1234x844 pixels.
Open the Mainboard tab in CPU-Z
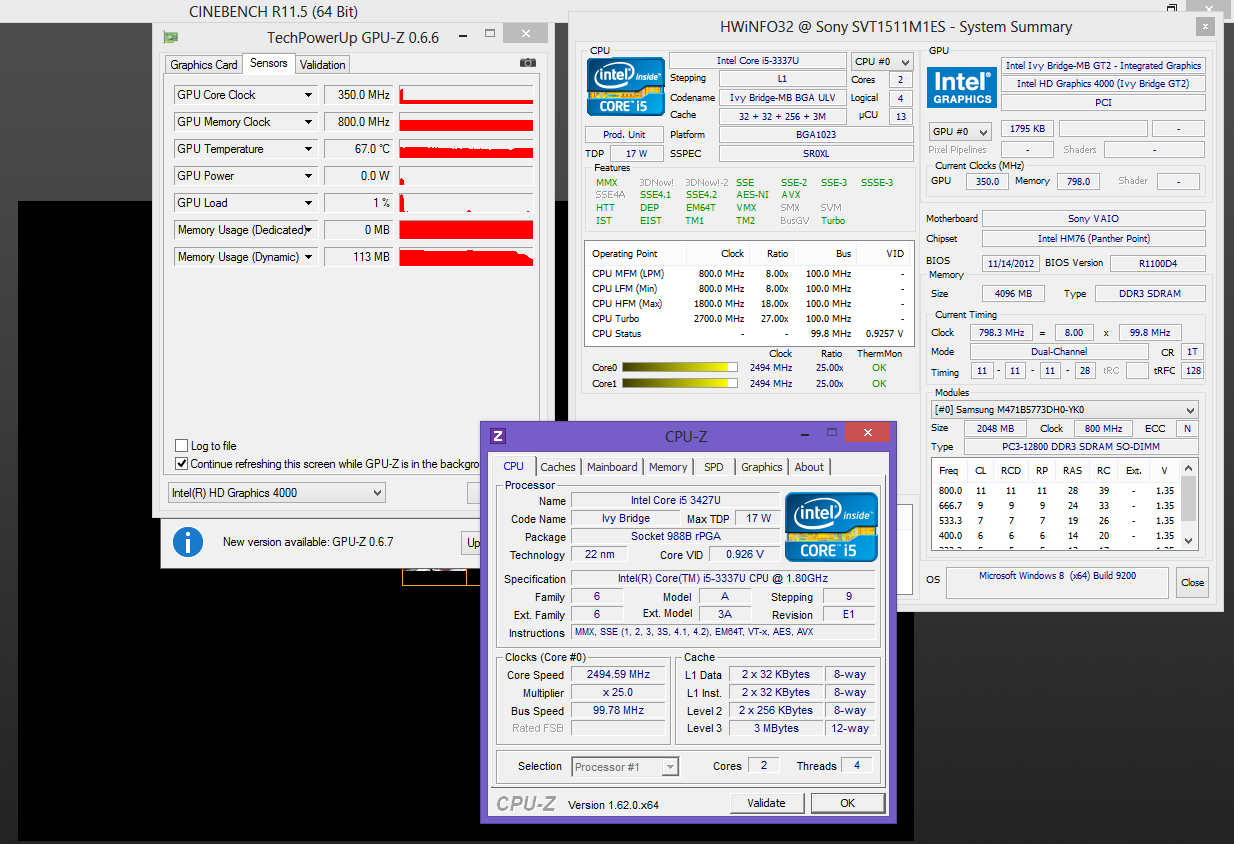click(612, 467)
